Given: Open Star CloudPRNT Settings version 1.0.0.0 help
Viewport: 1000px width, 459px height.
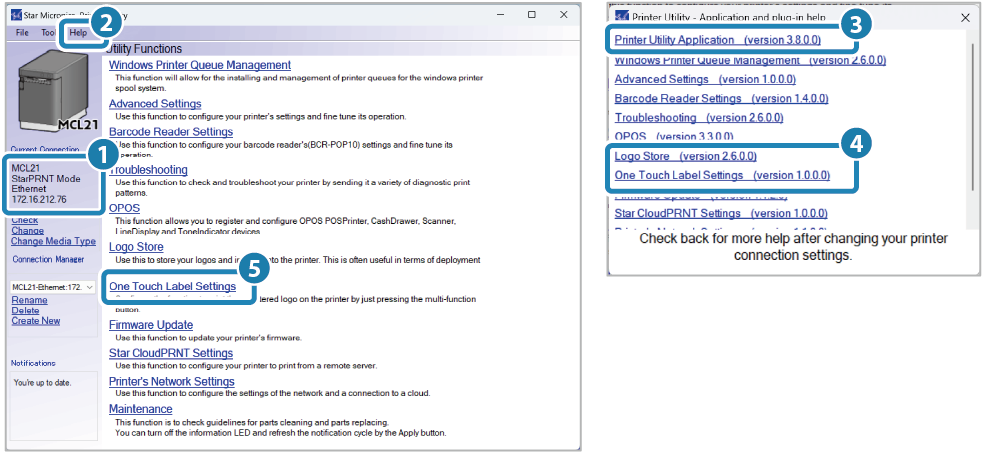Looking at the screenshot, I should point(721,214).
